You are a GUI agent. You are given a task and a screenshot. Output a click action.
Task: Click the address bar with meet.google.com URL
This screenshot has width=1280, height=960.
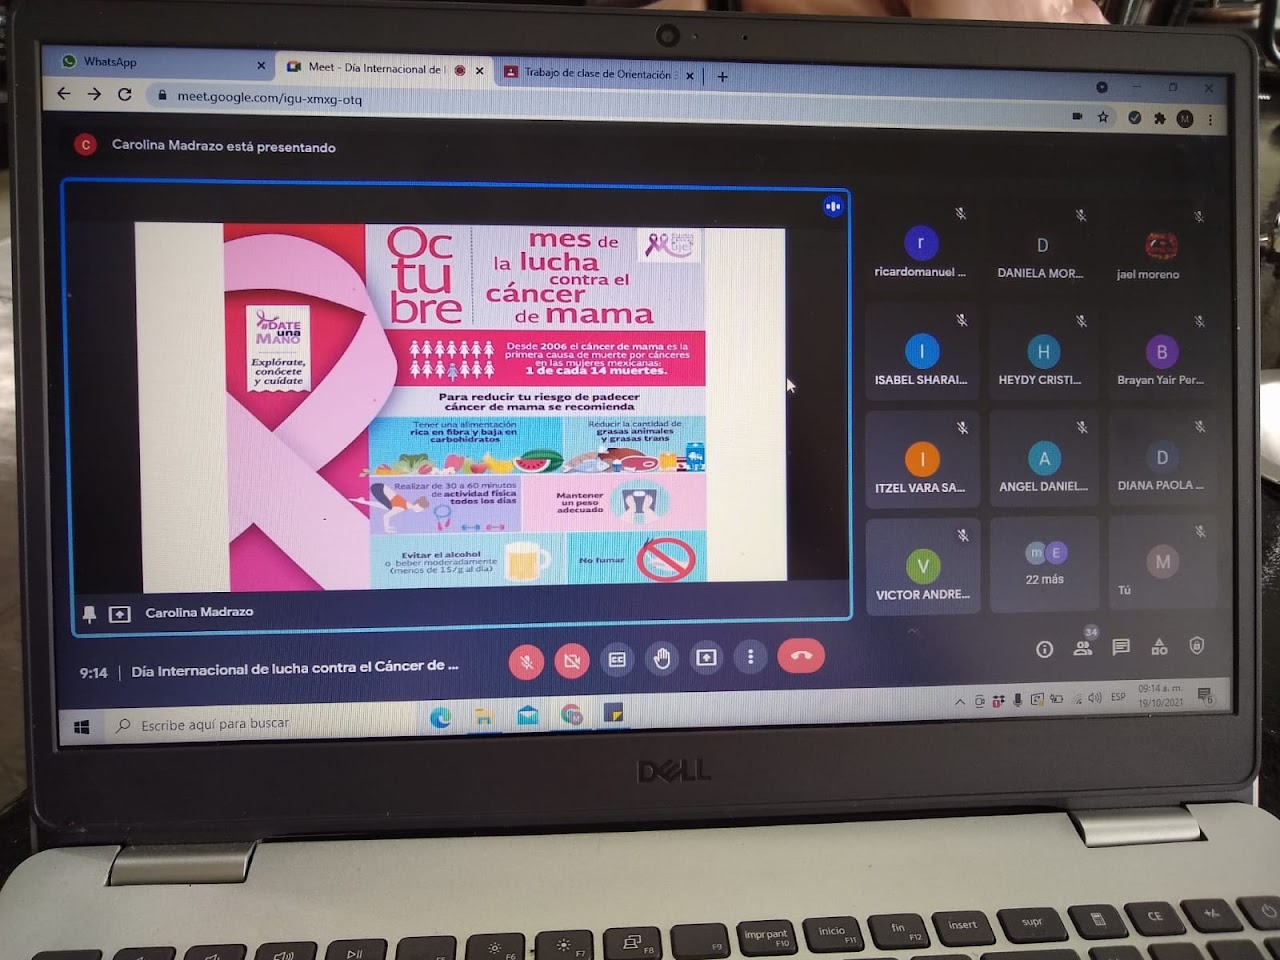pyautogui.click(x=600, y=106)
